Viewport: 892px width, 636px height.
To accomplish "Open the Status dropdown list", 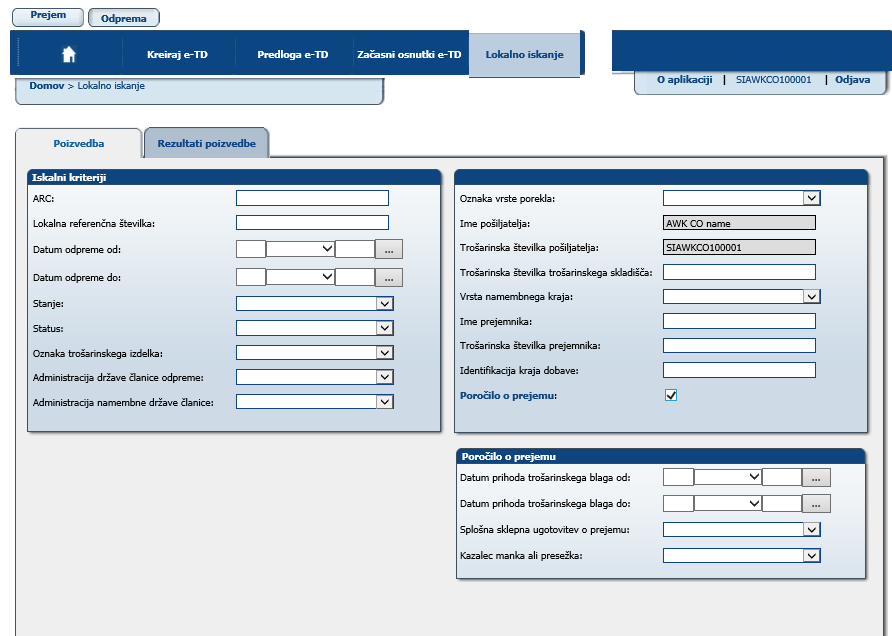I will tap(315, 328).
